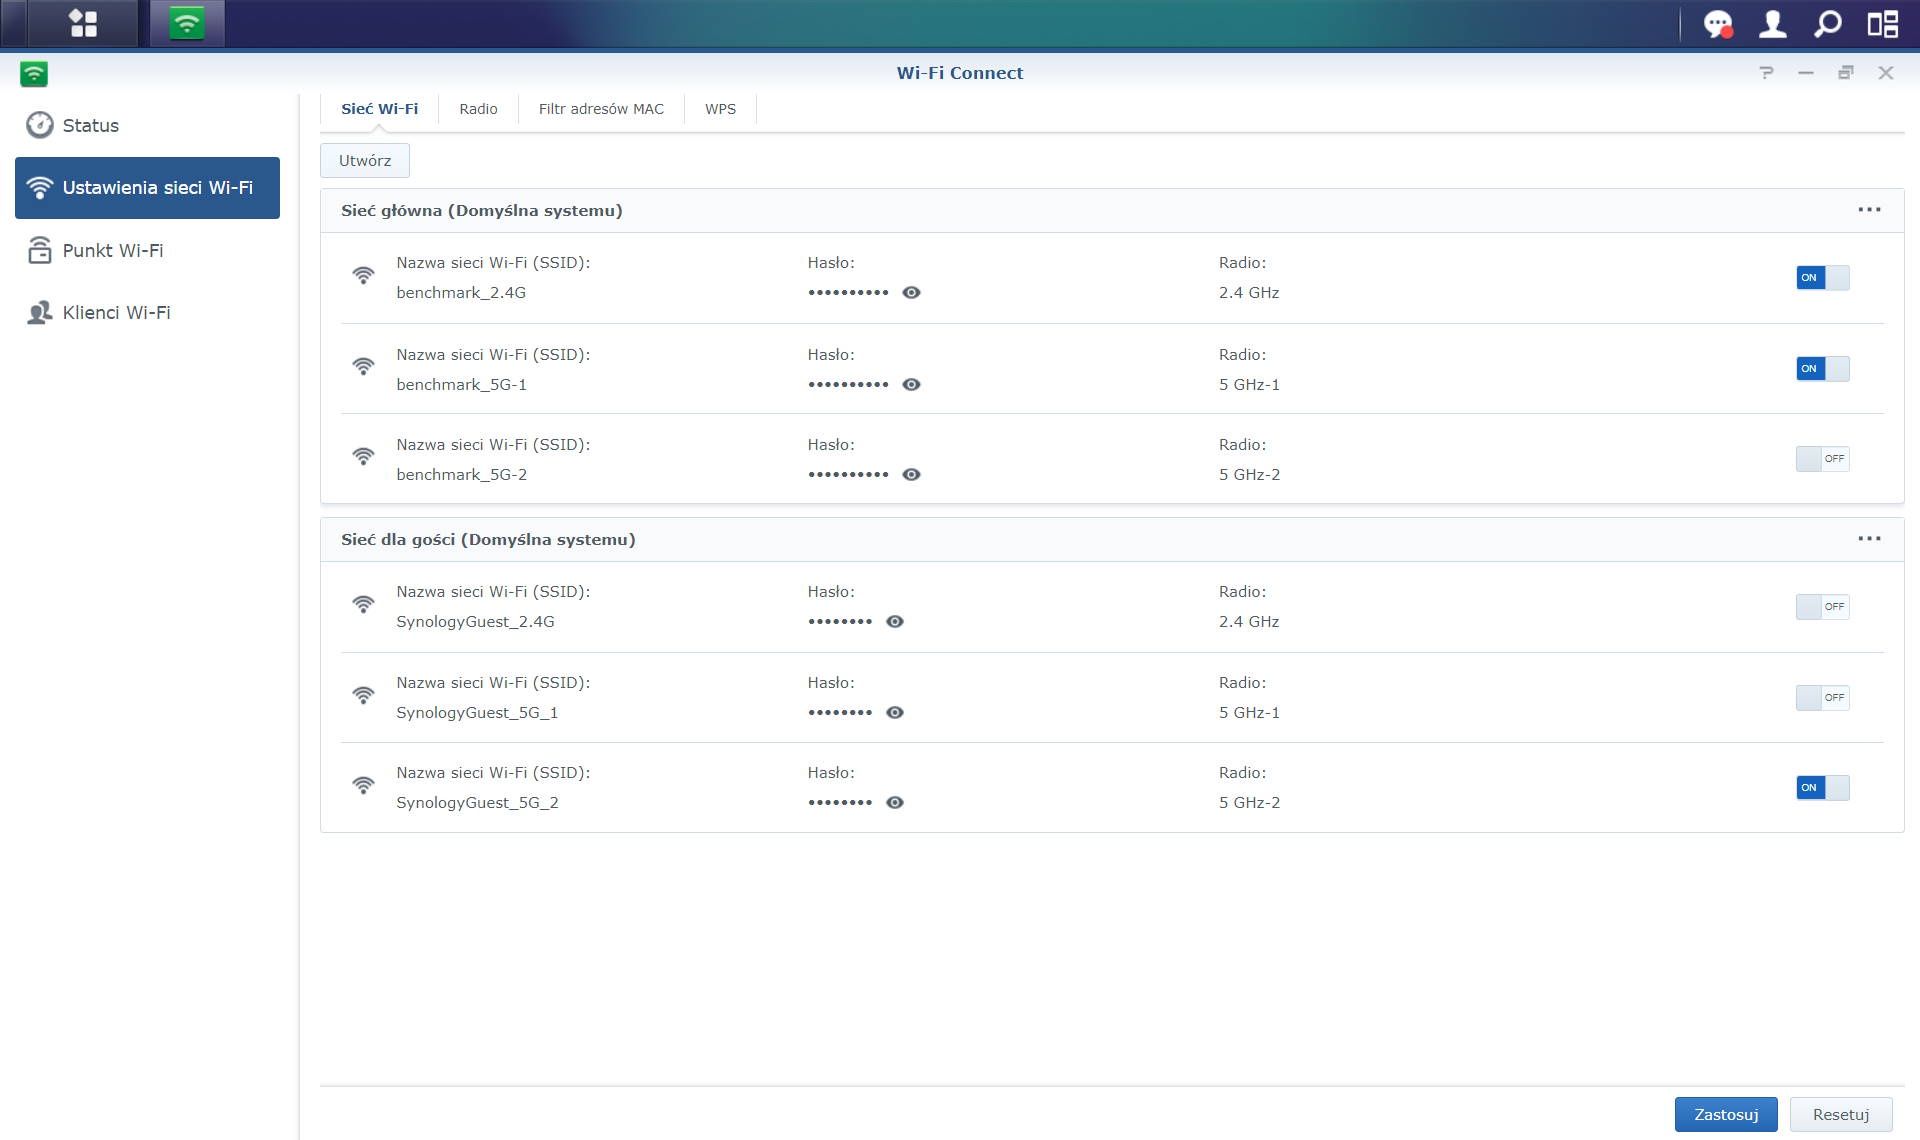Click the Resetuj button
1920x1140 pixels.
(x=1840, y=1115)
